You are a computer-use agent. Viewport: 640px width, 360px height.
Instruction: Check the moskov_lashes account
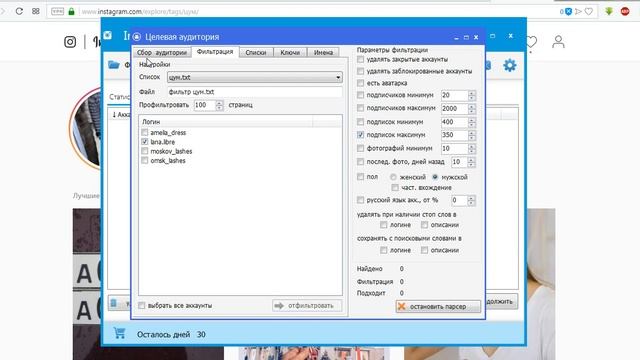pyautogui.click(x=144, y=151)
